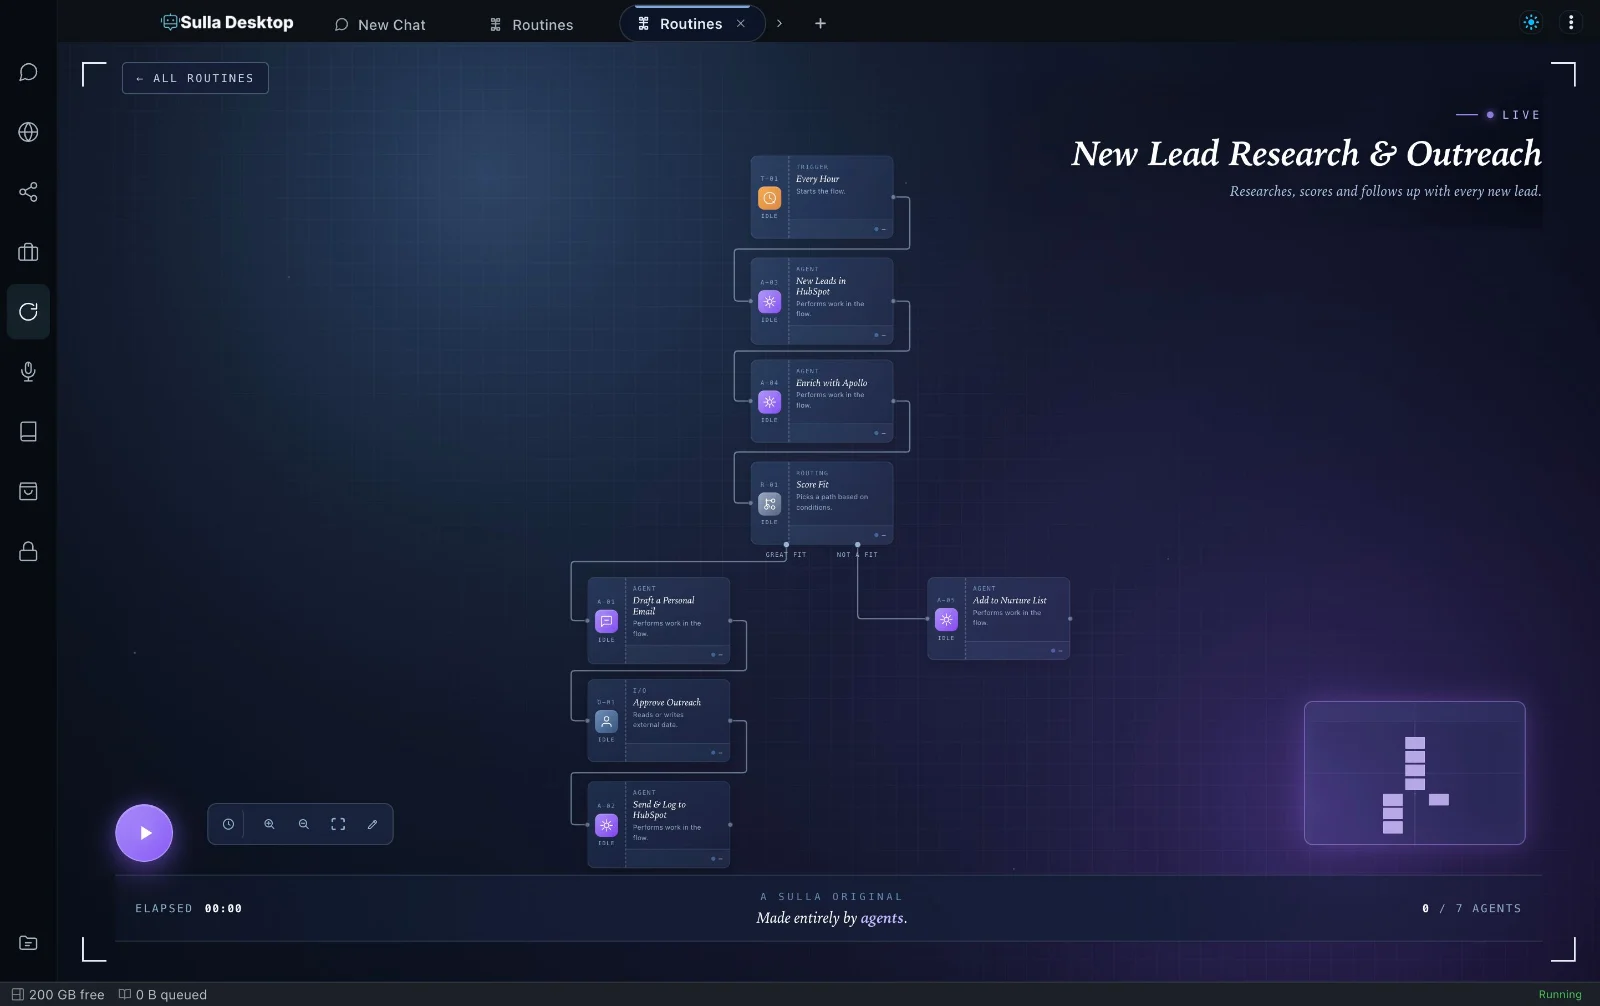1600x1006 pixels.
Task: Click the Score Fit routing icon
Action: (769, 504)
